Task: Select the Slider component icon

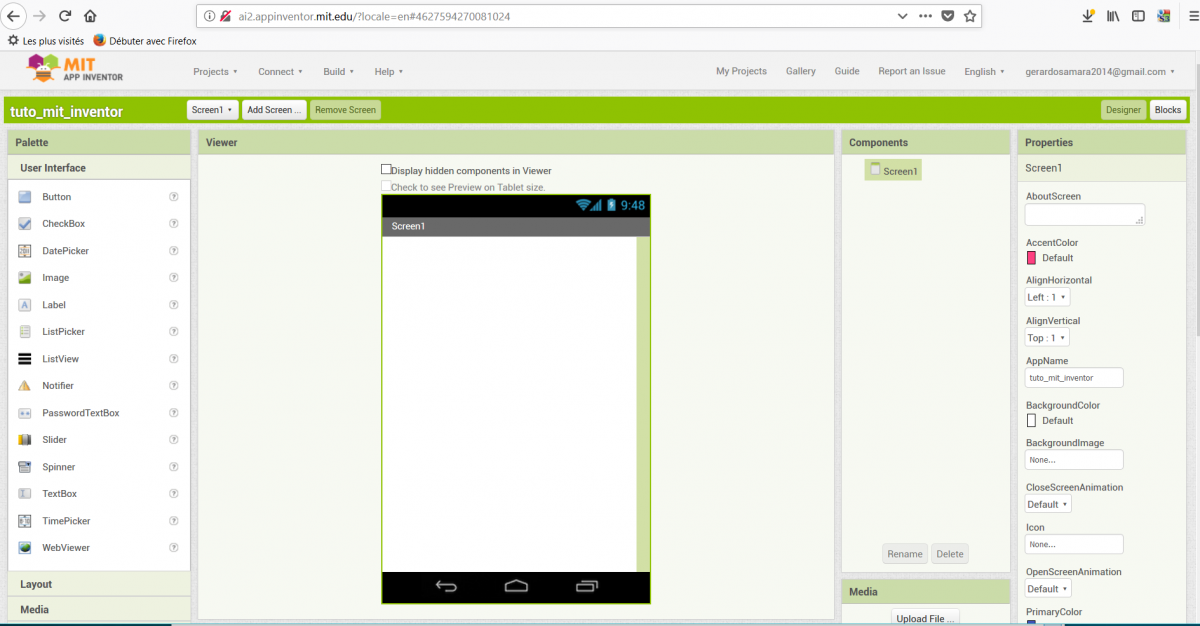Action: (x=25, y=440)
